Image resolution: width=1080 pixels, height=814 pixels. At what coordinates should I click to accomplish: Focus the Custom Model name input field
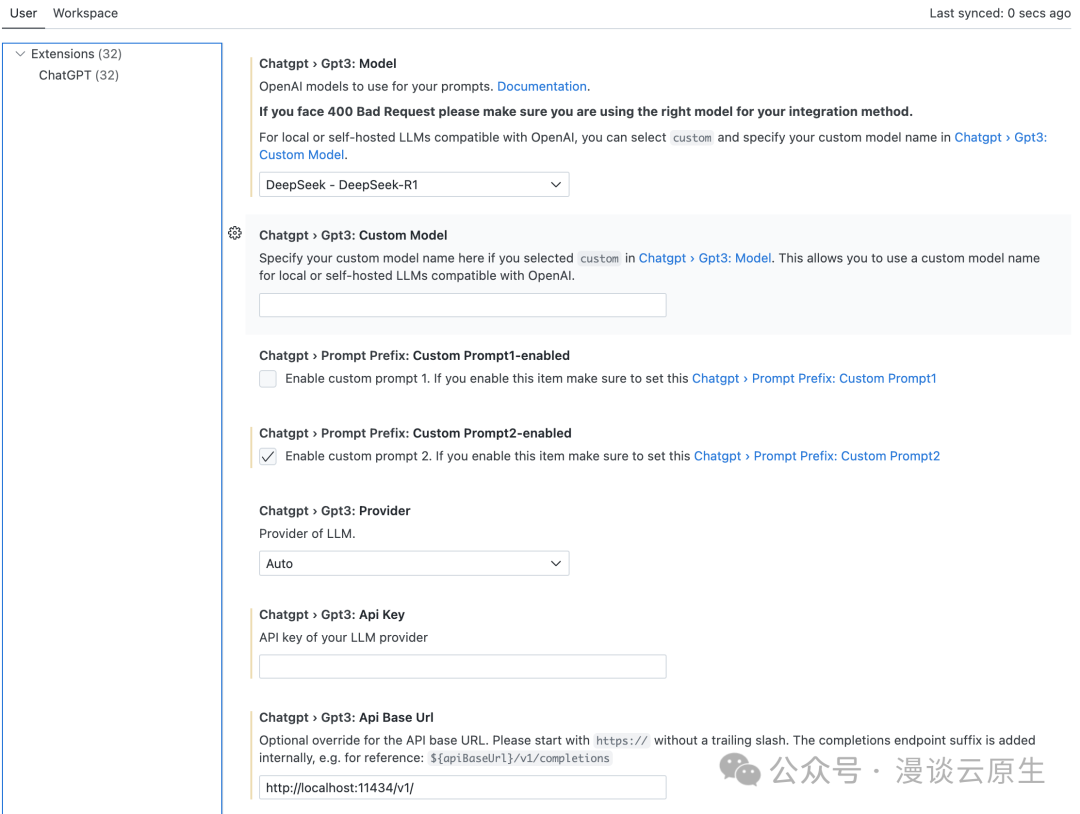(x=463, y=305)
